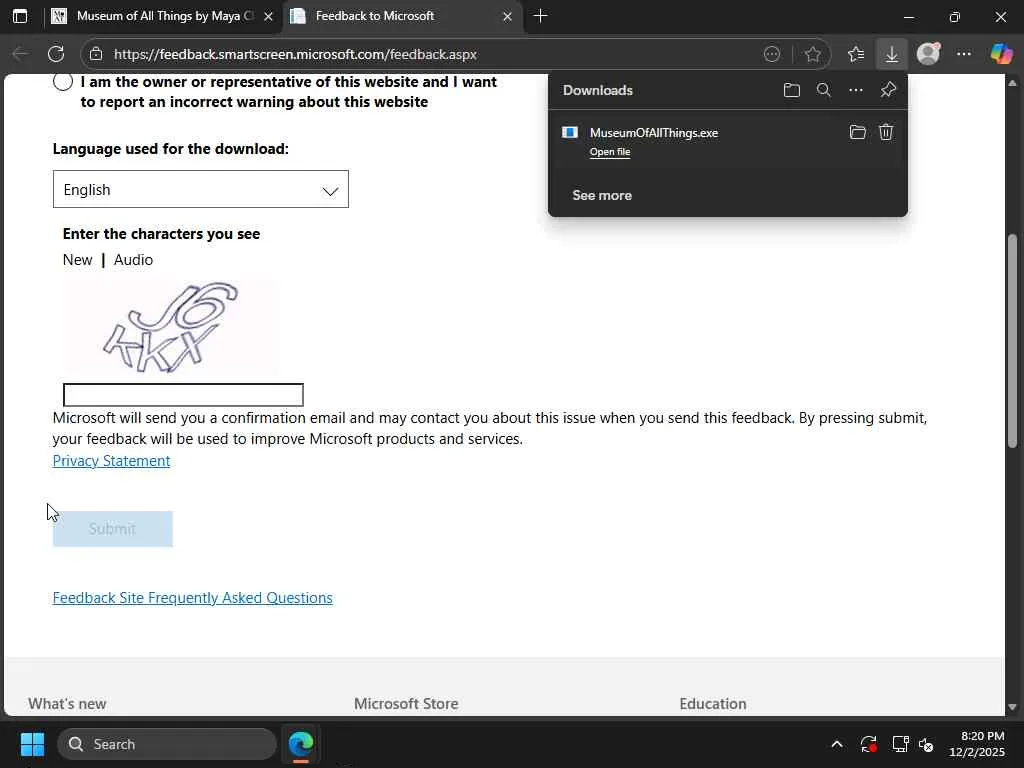
Task: Show hidden system tray icons
Action: 837,744
